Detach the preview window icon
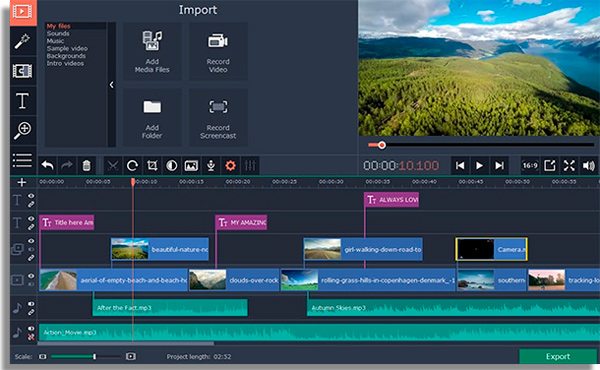600x370 pixels. coord(550,165)
